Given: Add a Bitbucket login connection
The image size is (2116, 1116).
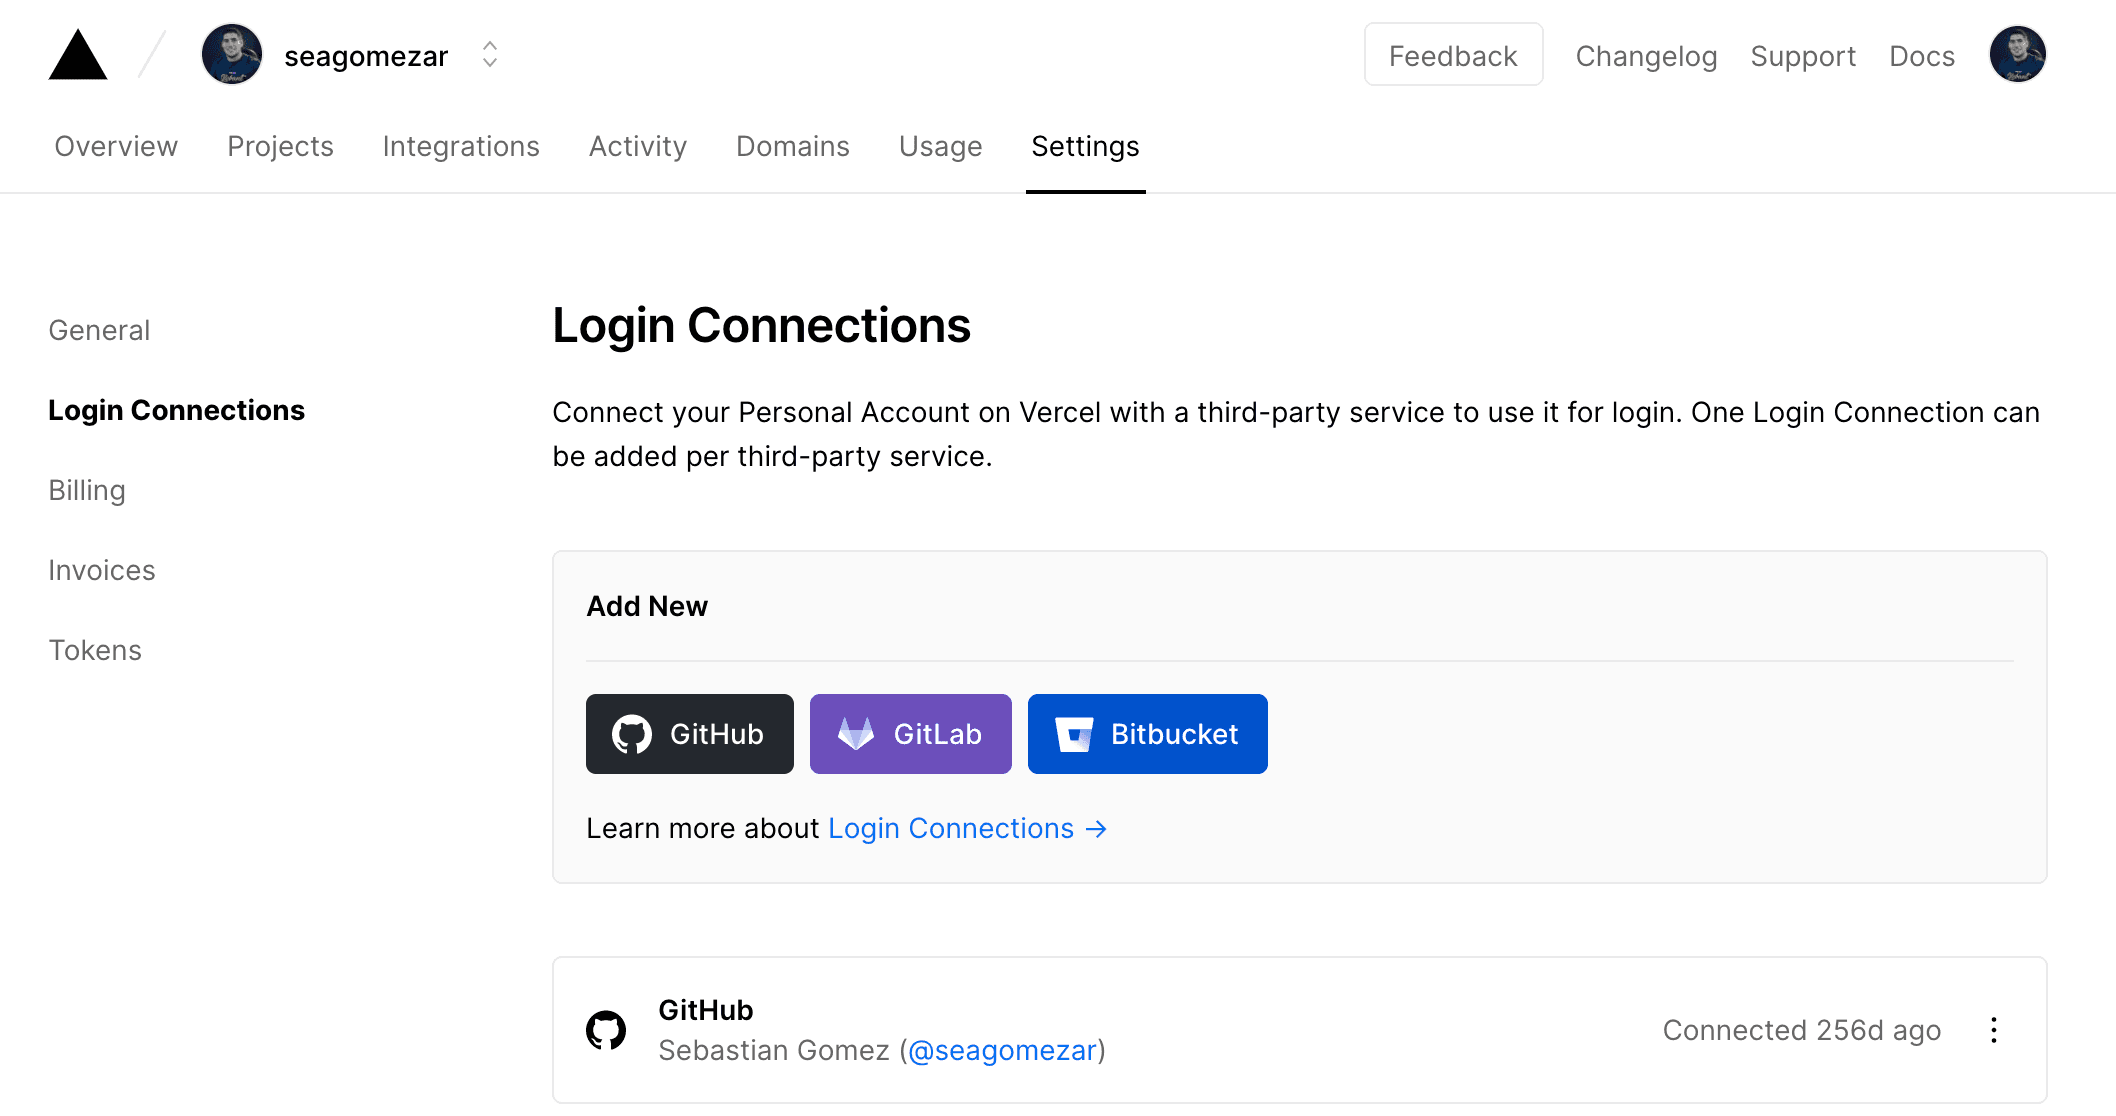Looking at the screenshot, I should coord(1147,734).
